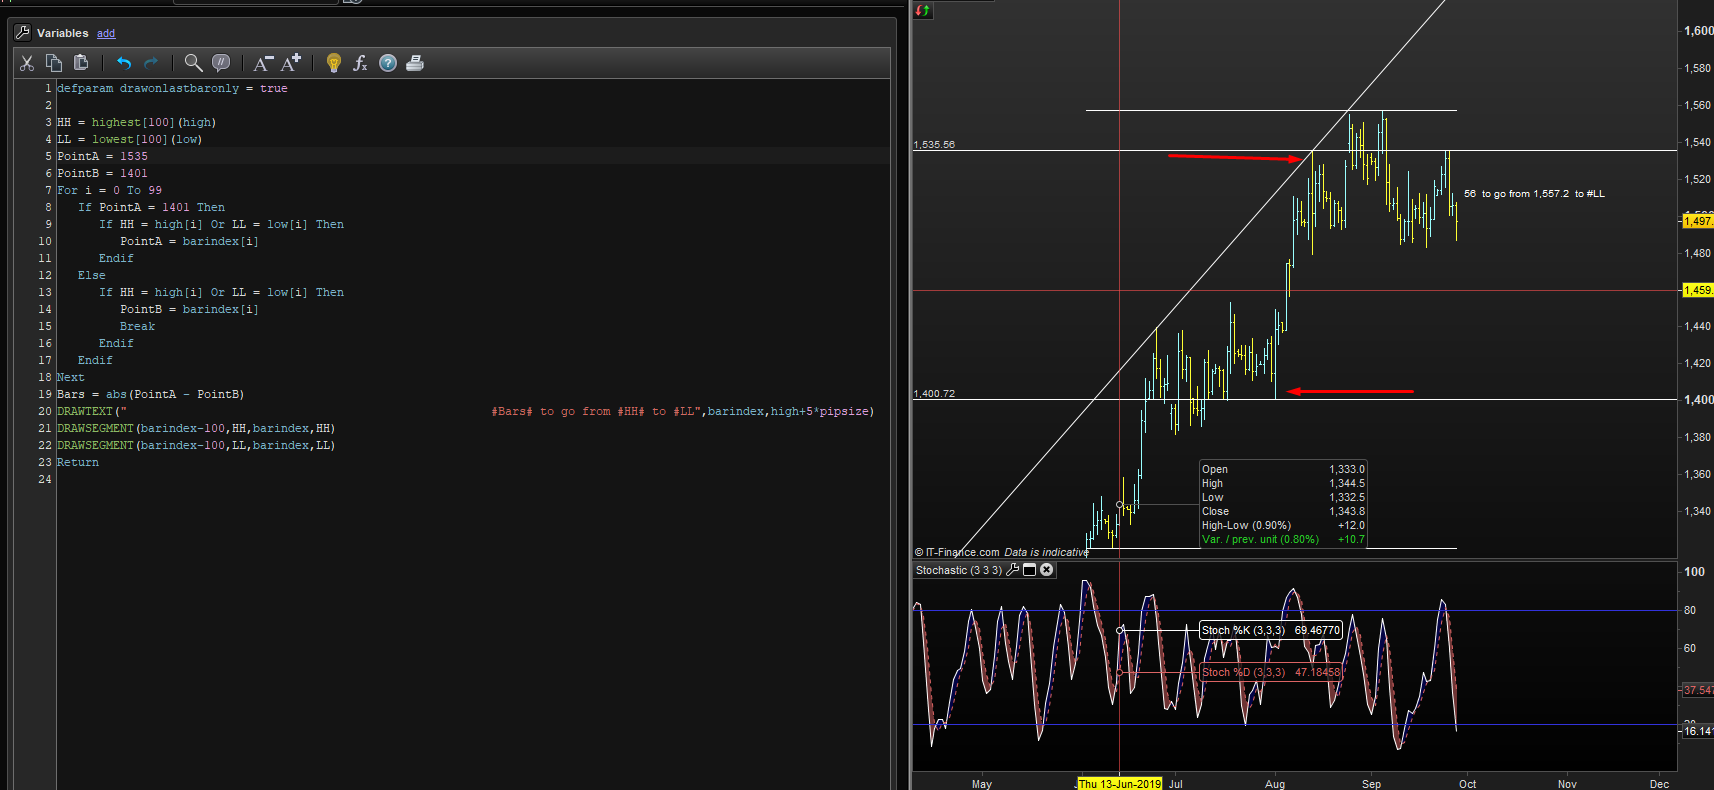Click the second DRAWSEGMENT line with LL
The width and height of the screenshot is (1714, 790).
tap(196, 445)
